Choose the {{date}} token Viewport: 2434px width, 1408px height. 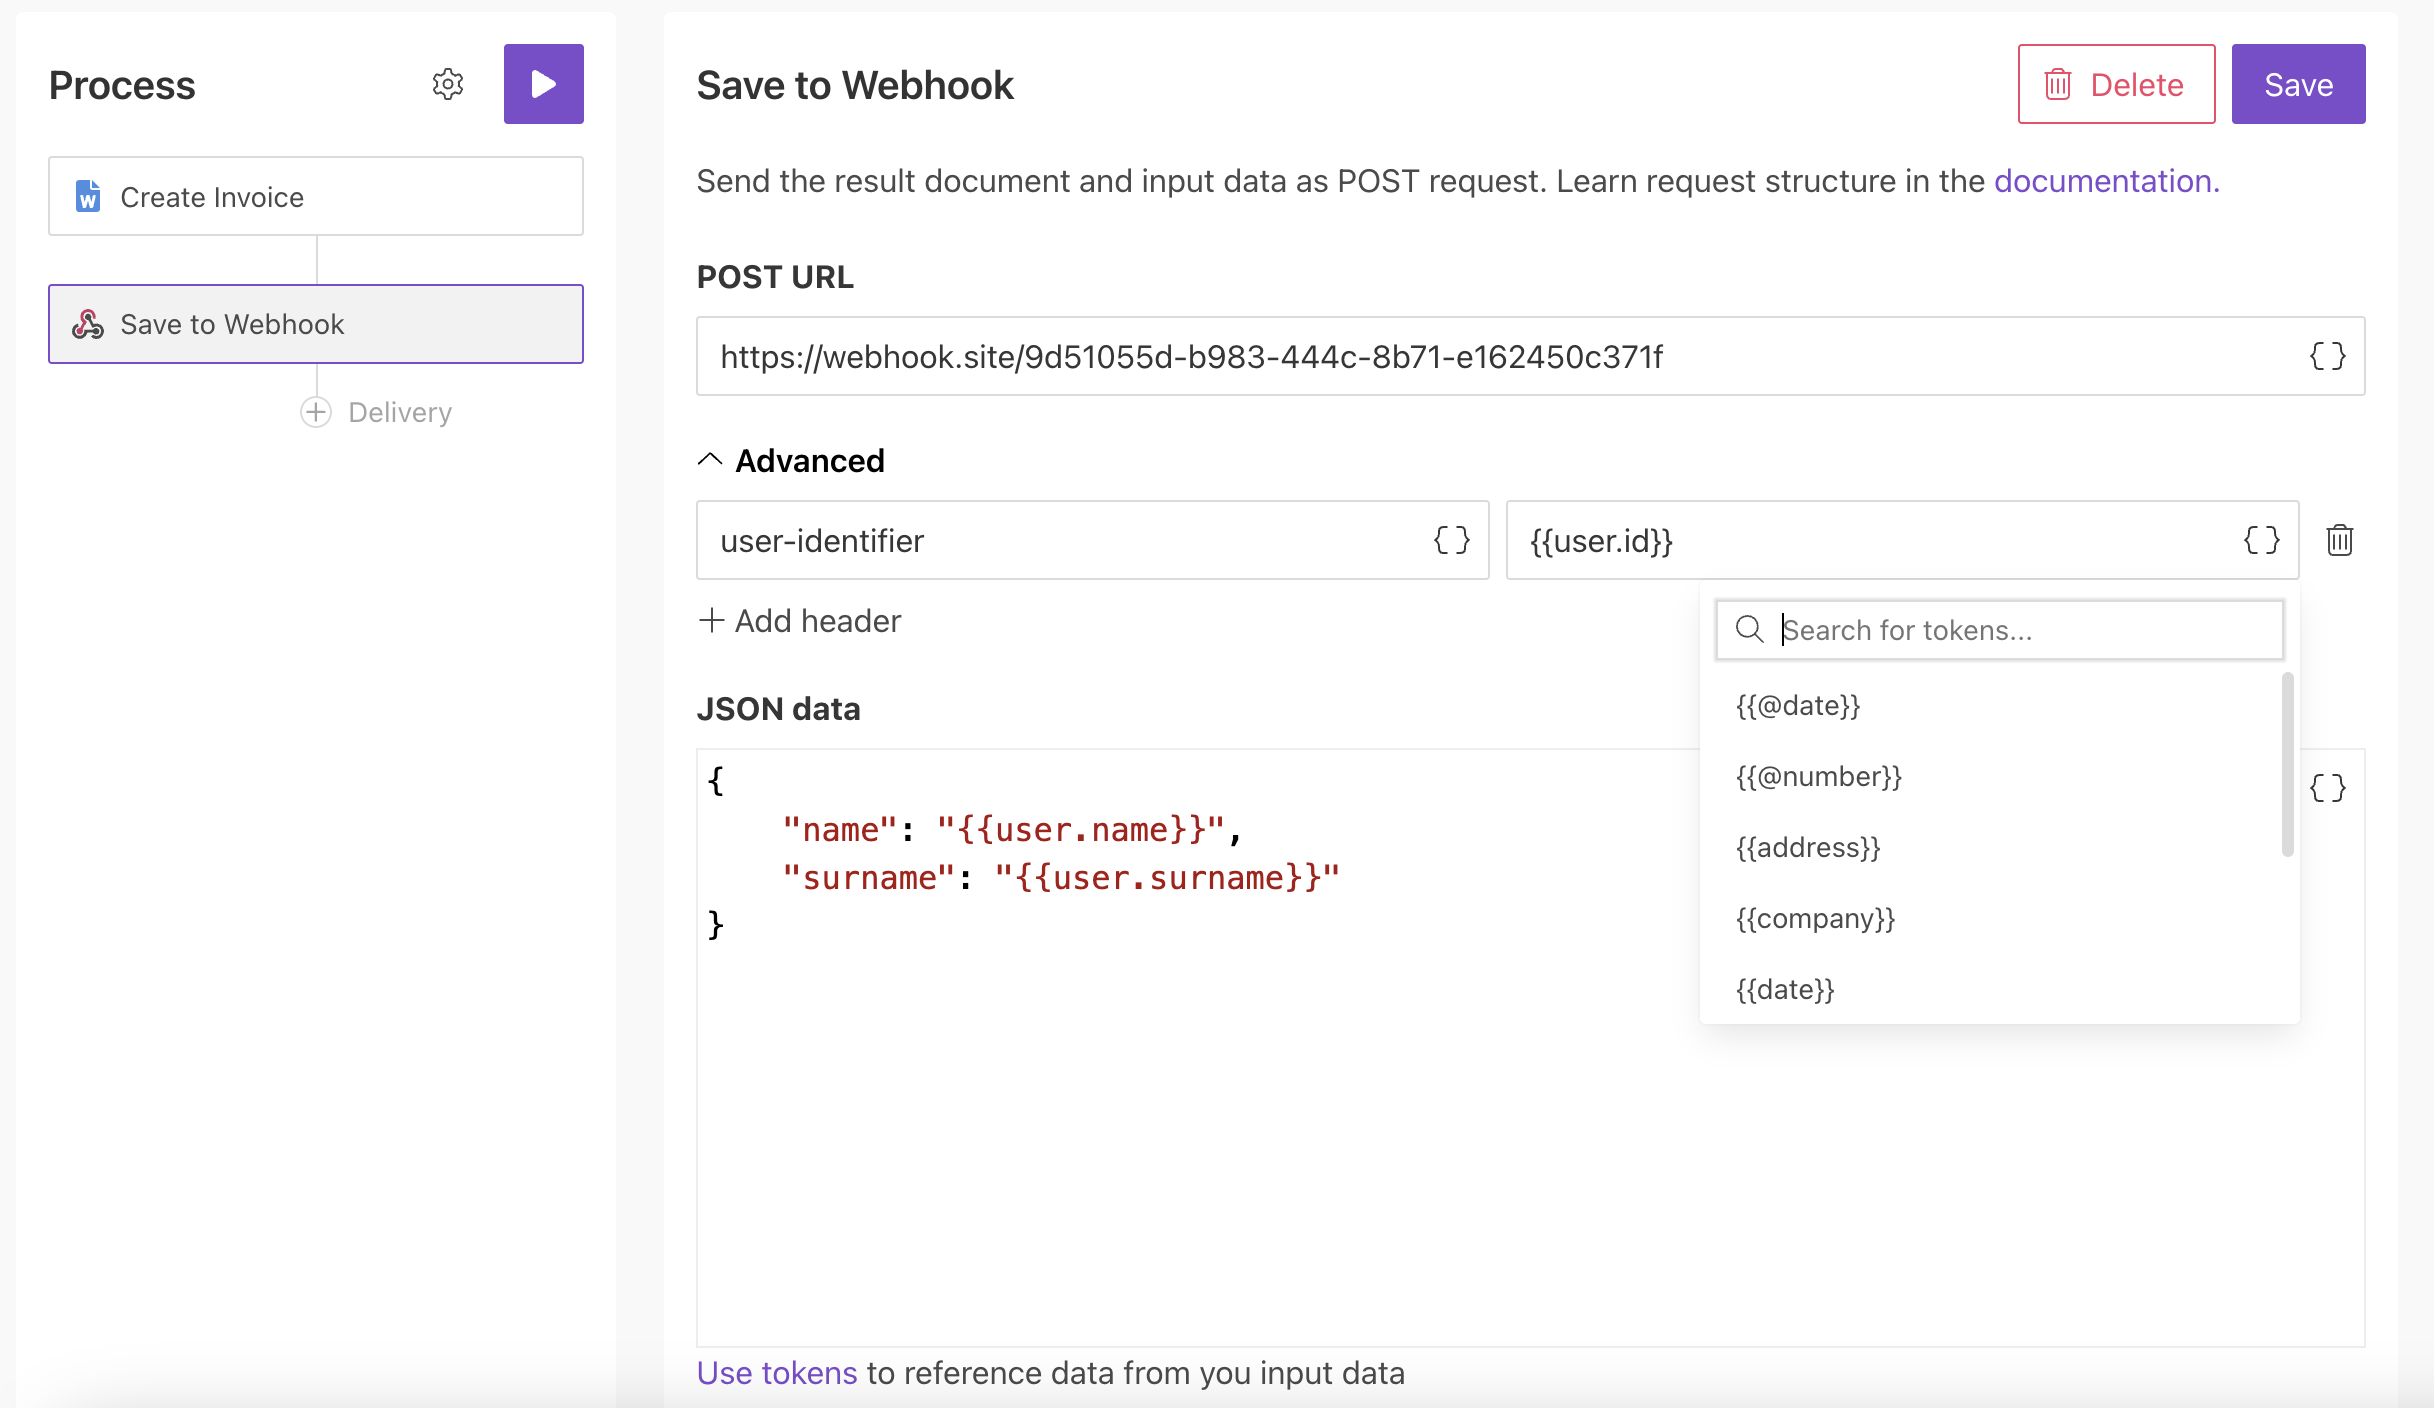(1785, 990)
